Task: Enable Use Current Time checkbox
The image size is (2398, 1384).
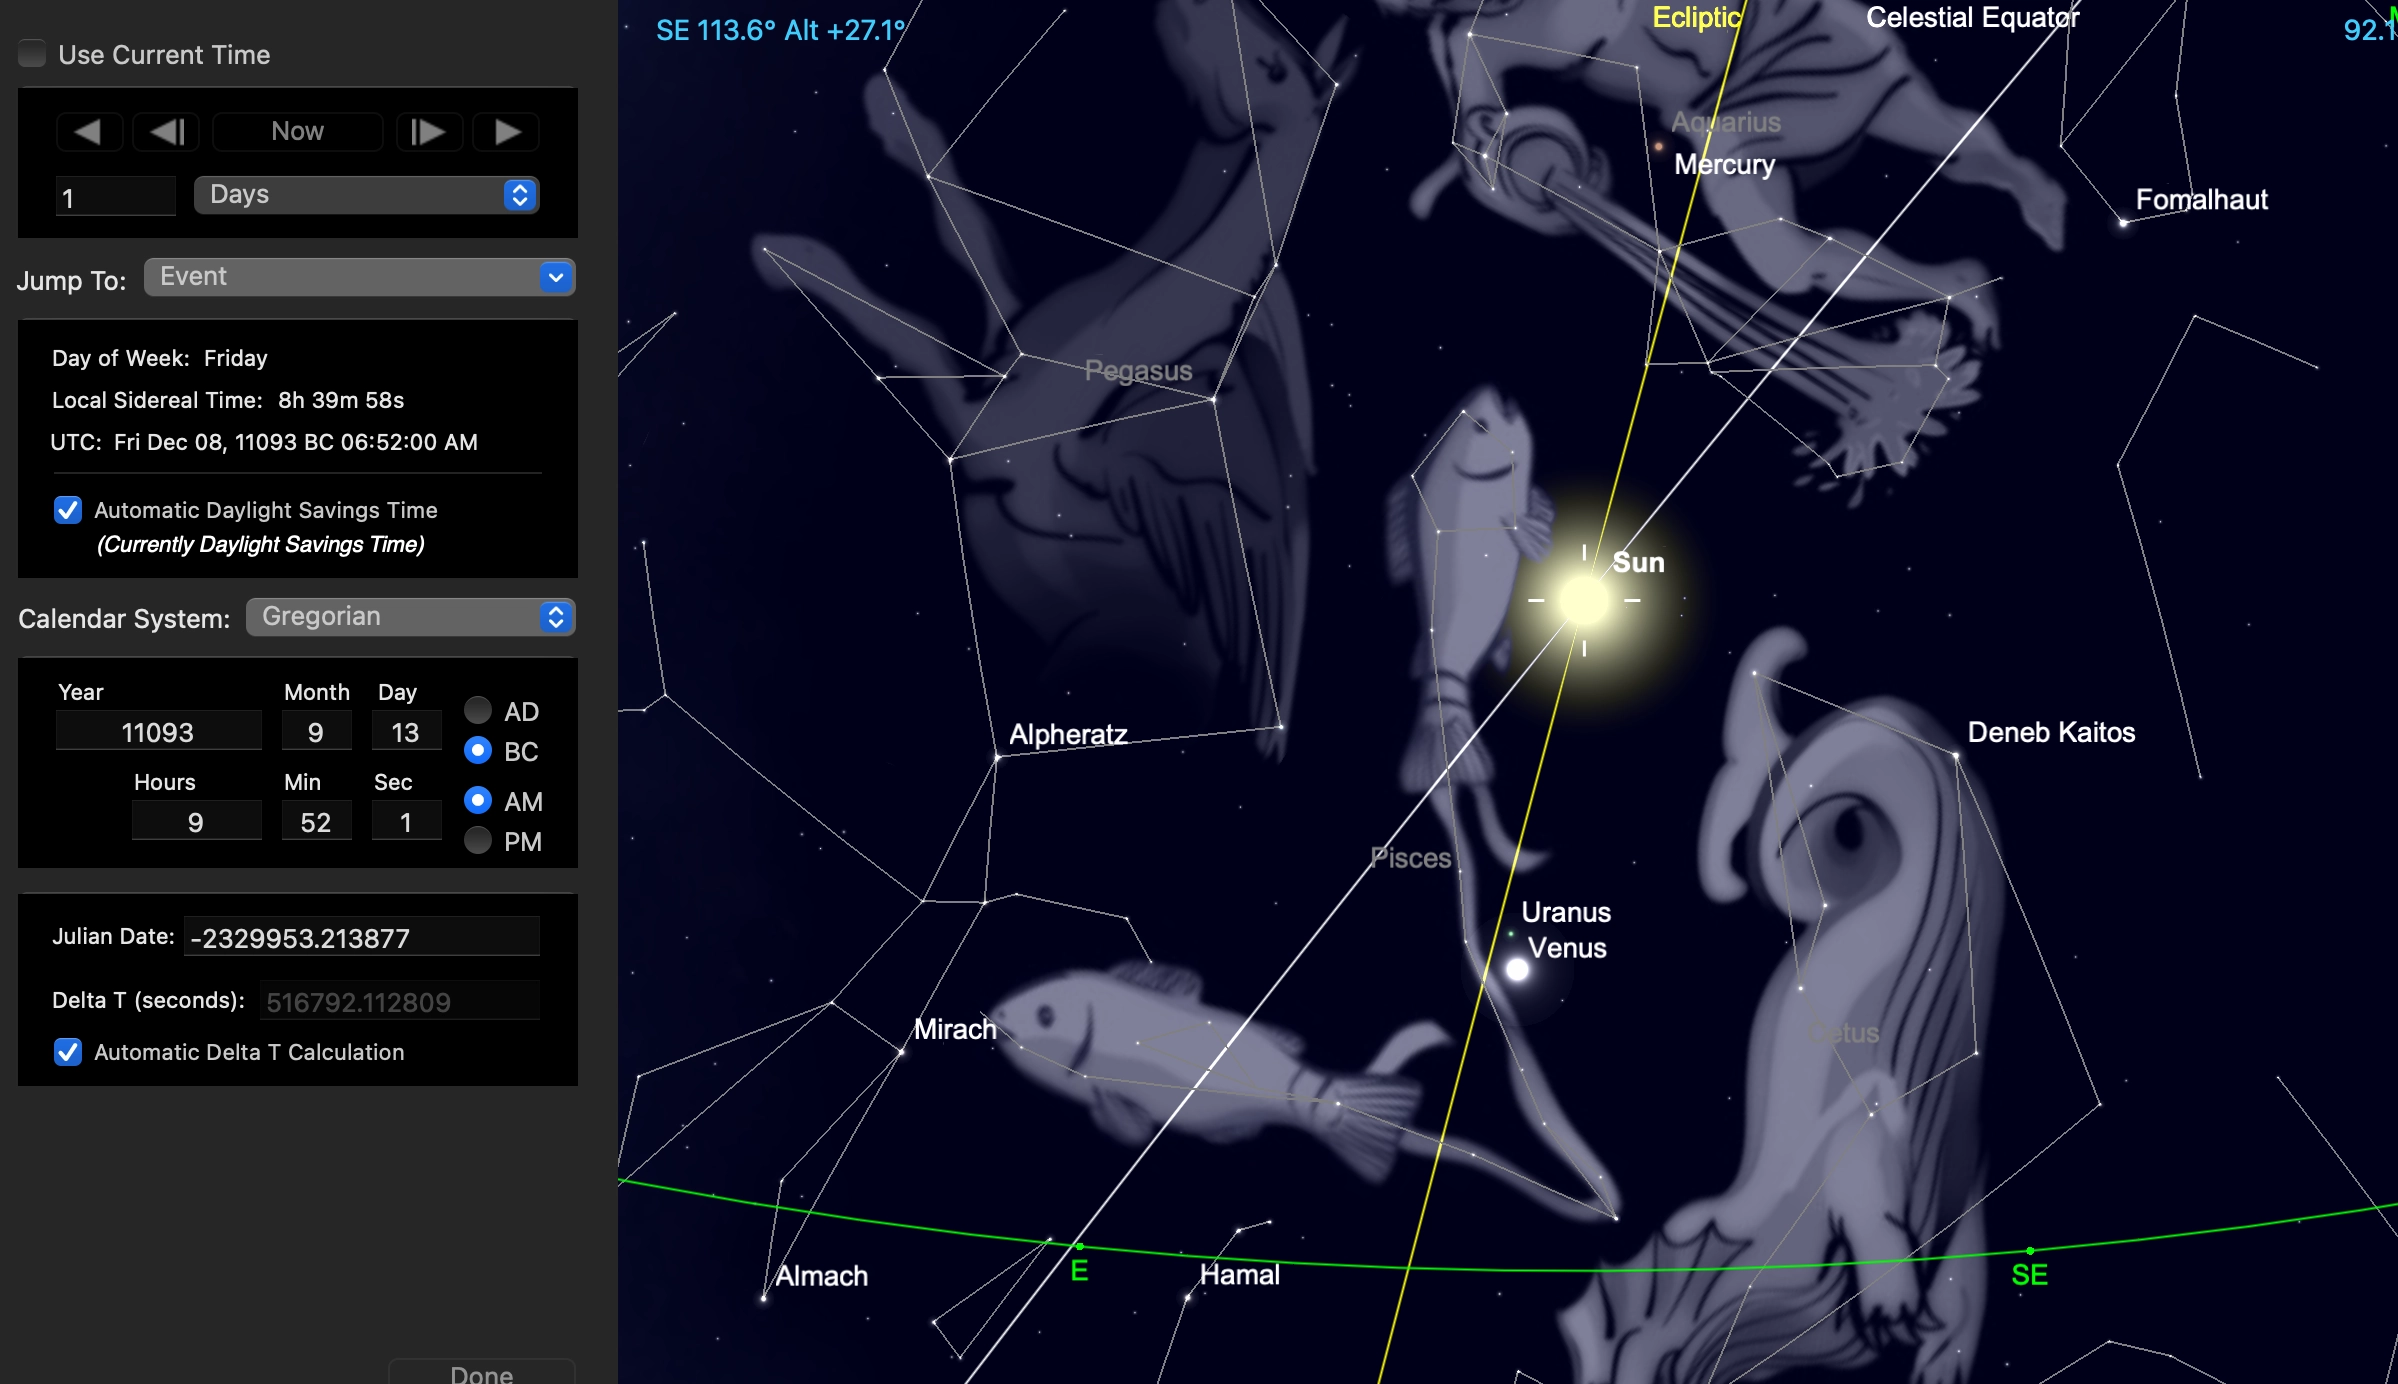Action: pos(33,54)
